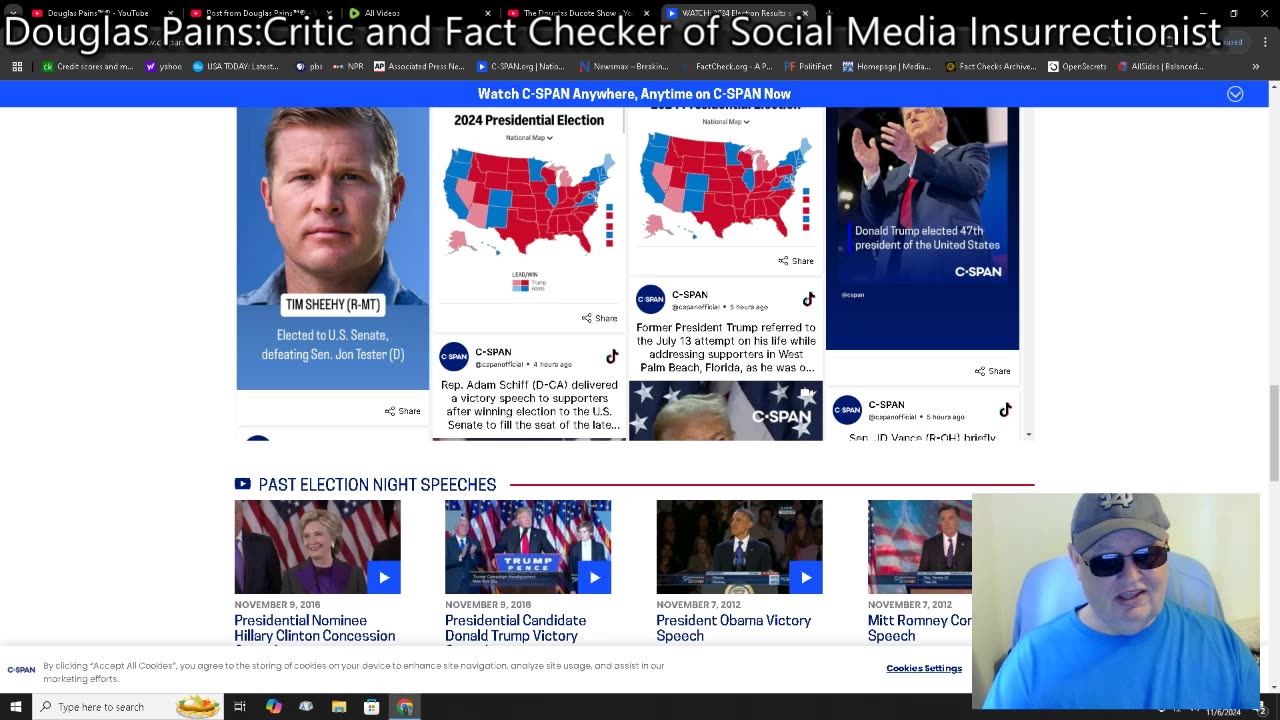This screenshot has height=720, width=1280.
Task: Switch to The Douglas Ducote Show tab
Action: 578,13
